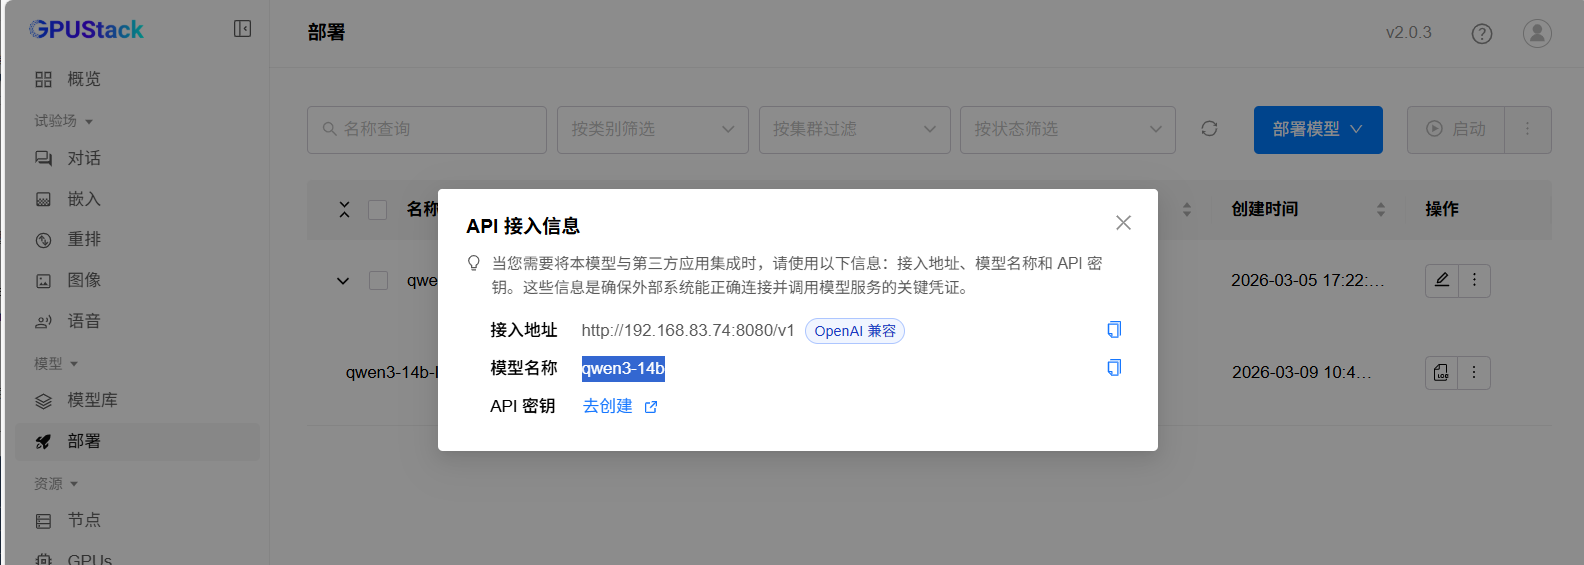Image resolution: width=1584 pixels, height=565 pixels.
Task: Toggle the select-all checkbox in the table header
Action: (378, 210)
